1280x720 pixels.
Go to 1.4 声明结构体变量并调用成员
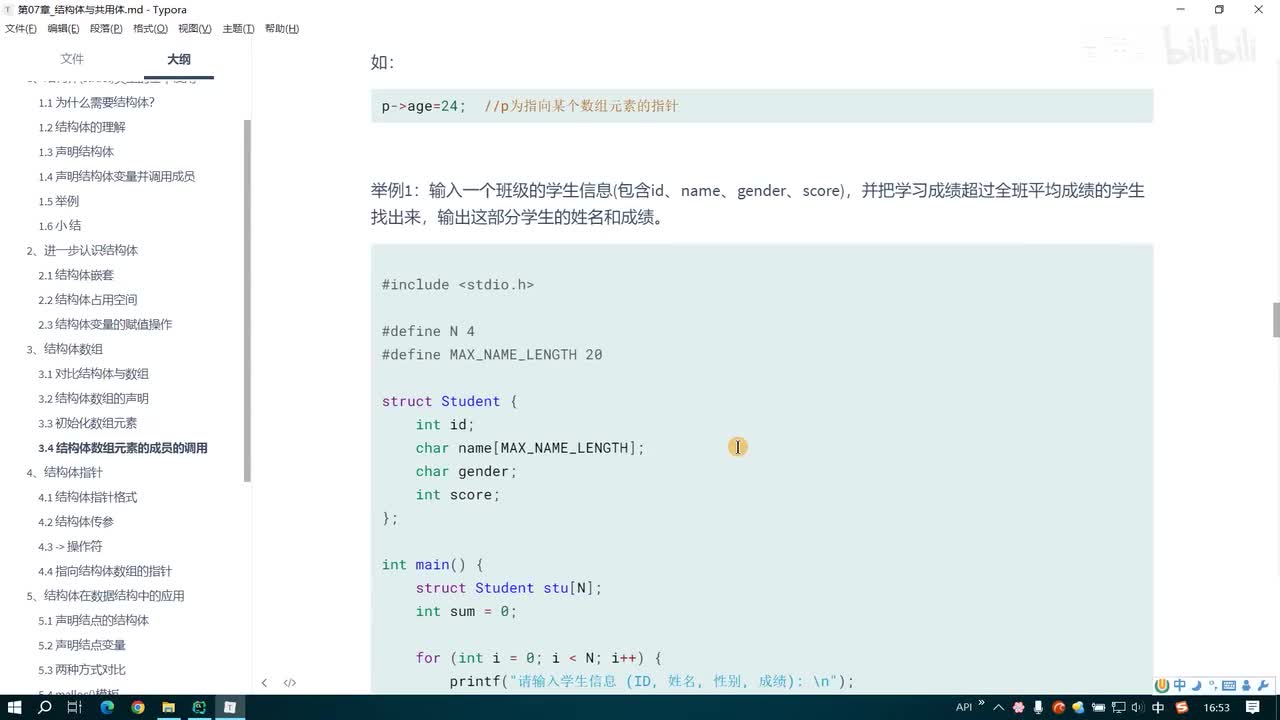pyautogui.click(x=117, y=176)
